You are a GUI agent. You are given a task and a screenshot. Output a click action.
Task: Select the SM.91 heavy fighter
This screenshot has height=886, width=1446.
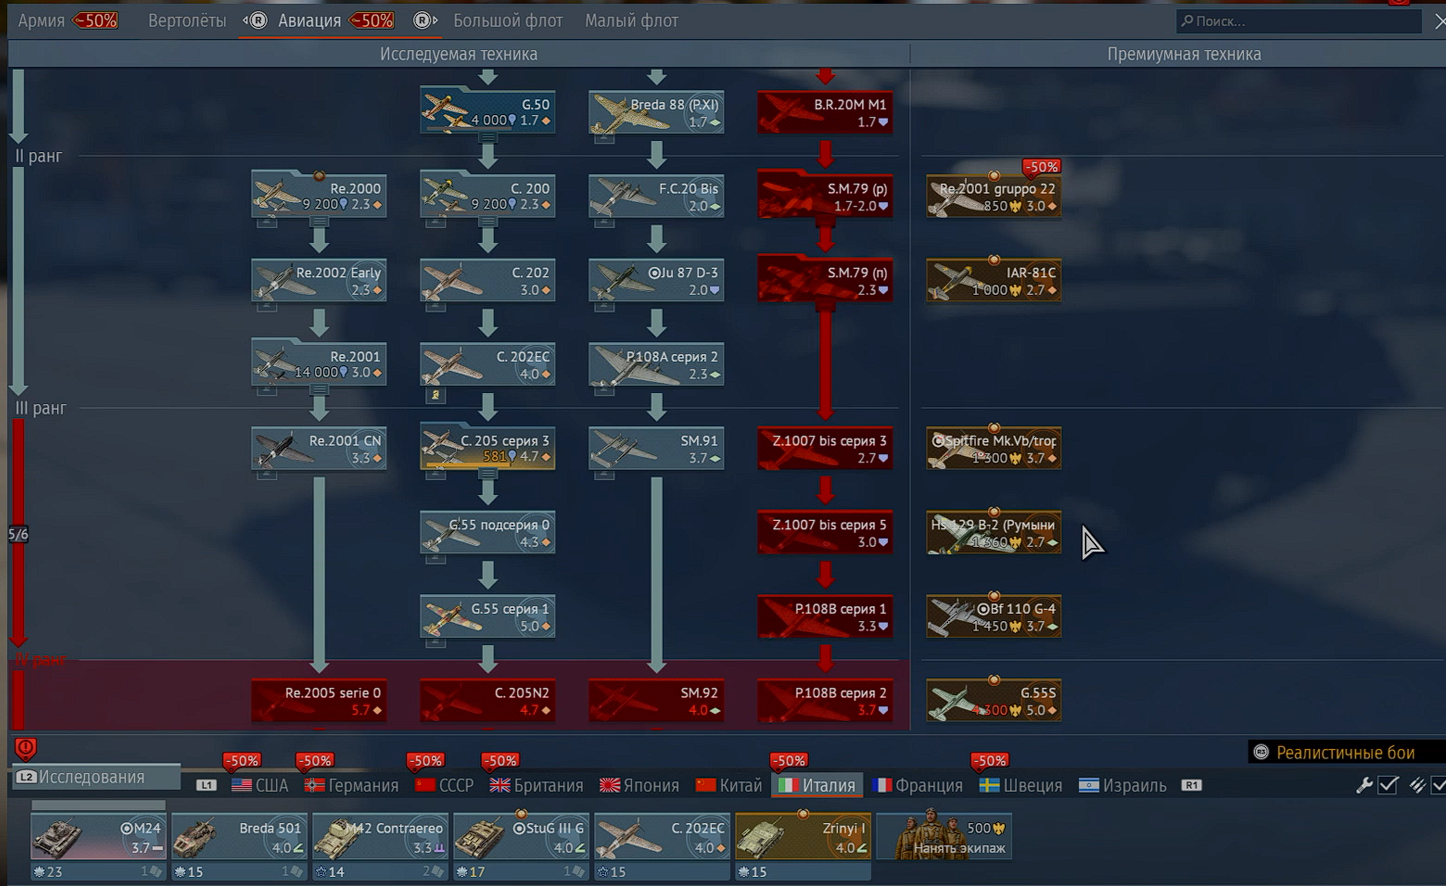point(656,449)
